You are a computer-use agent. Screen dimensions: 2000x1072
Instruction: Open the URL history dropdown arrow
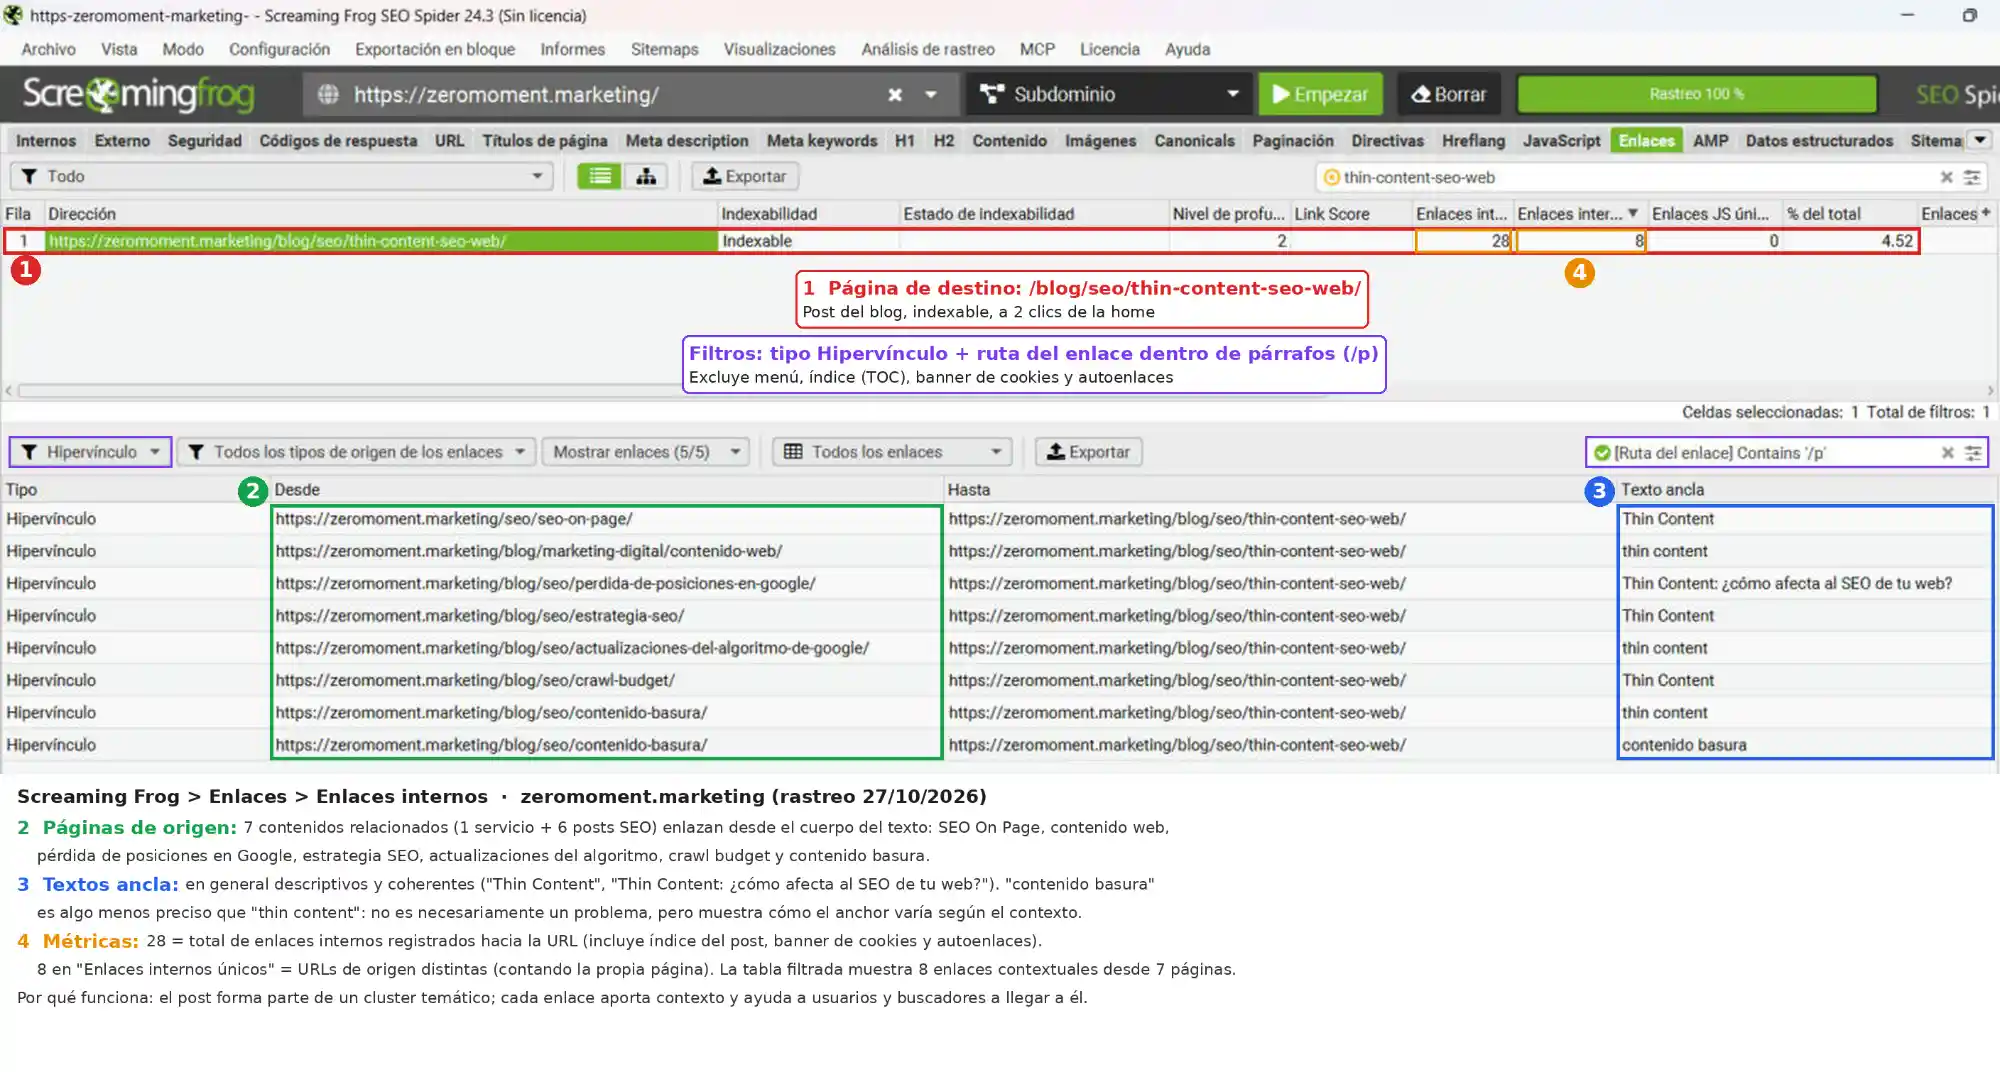click(931, 94)
